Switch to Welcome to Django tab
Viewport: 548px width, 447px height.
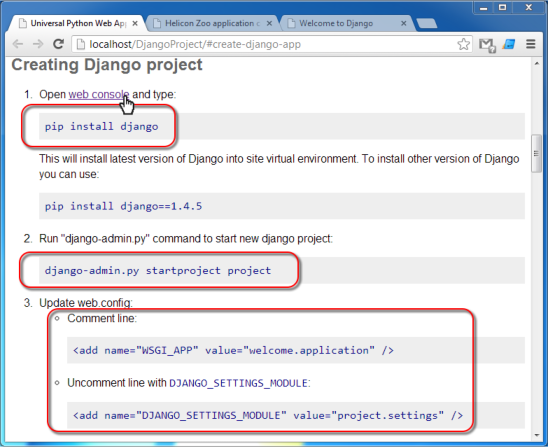[347, 23]
